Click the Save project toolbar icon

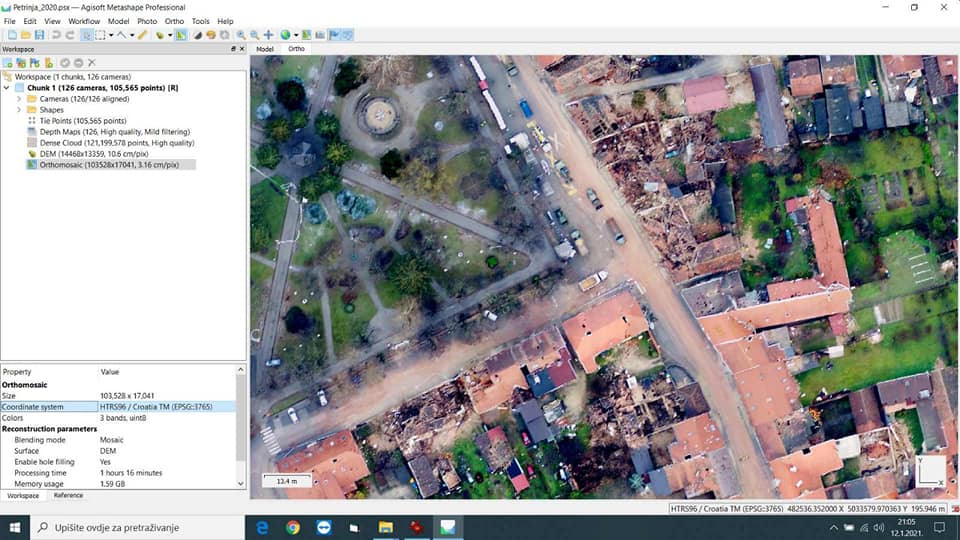[38, 35]
